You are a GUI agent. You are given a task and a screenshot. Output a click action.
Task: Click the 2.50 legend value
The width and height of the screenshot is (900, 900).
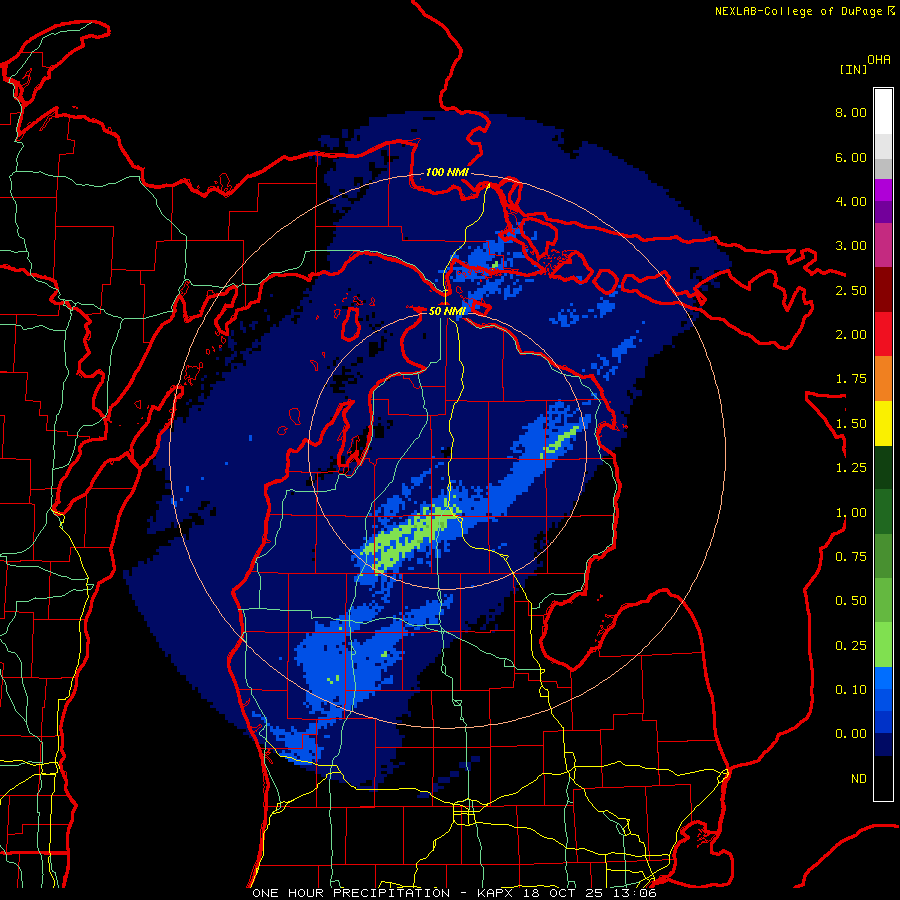(x=851, y=290)
